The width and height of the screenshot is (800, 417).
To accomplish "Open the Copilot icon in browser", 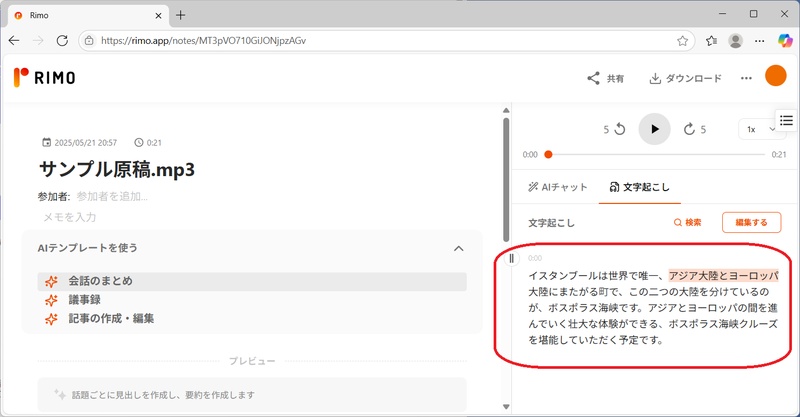I will click(x=785, y=41).
